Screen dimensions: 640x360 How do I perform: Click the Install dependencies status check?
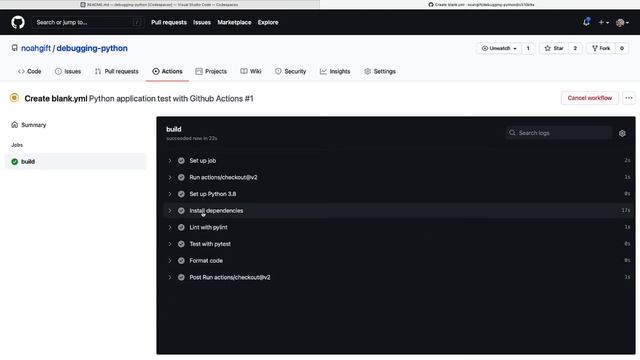point(181,211)
